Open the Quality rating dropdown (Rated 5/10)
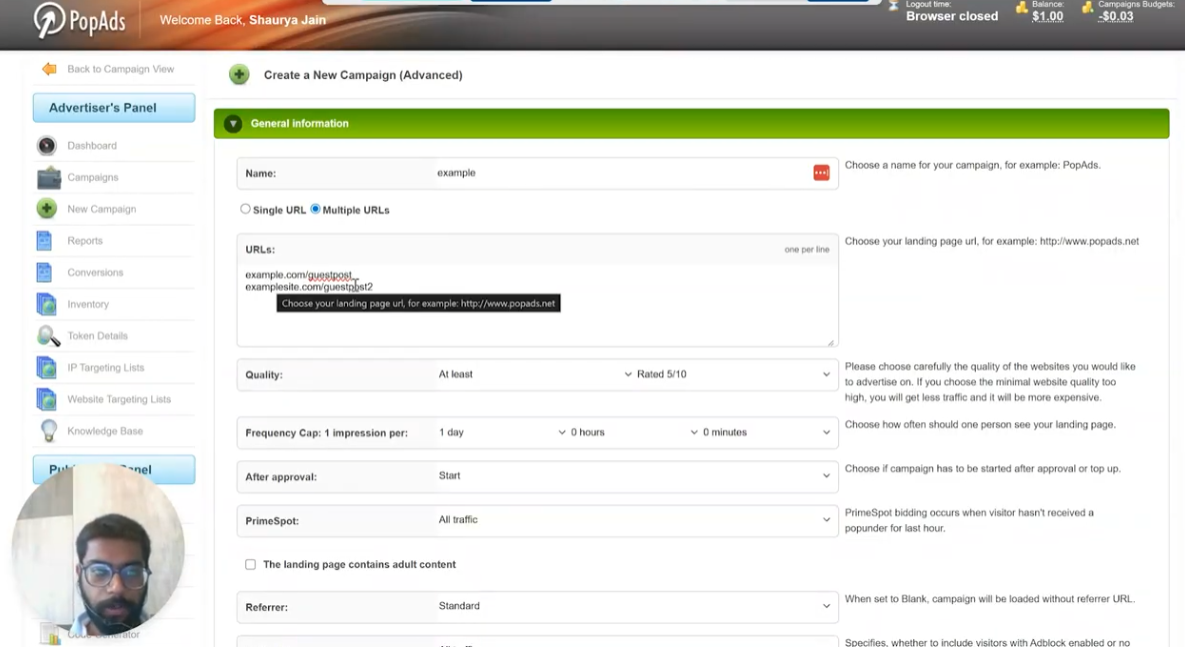The width and height of the screenshot is (1185, 647). (732, 375)
